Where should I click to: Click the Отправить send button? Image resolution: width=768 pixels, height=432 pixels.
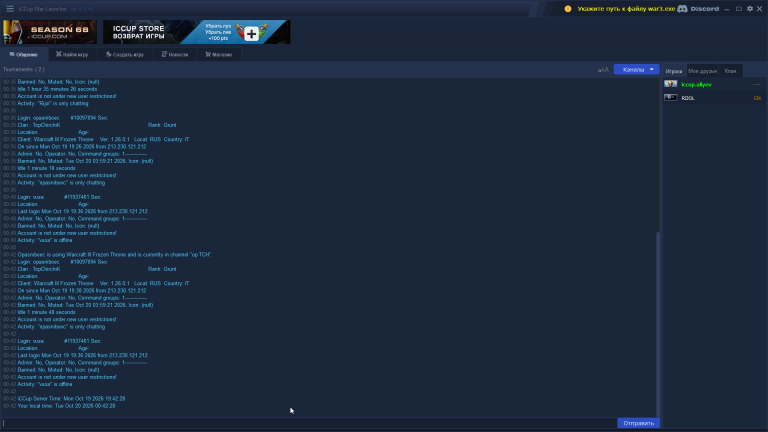[x=638, y=423]
